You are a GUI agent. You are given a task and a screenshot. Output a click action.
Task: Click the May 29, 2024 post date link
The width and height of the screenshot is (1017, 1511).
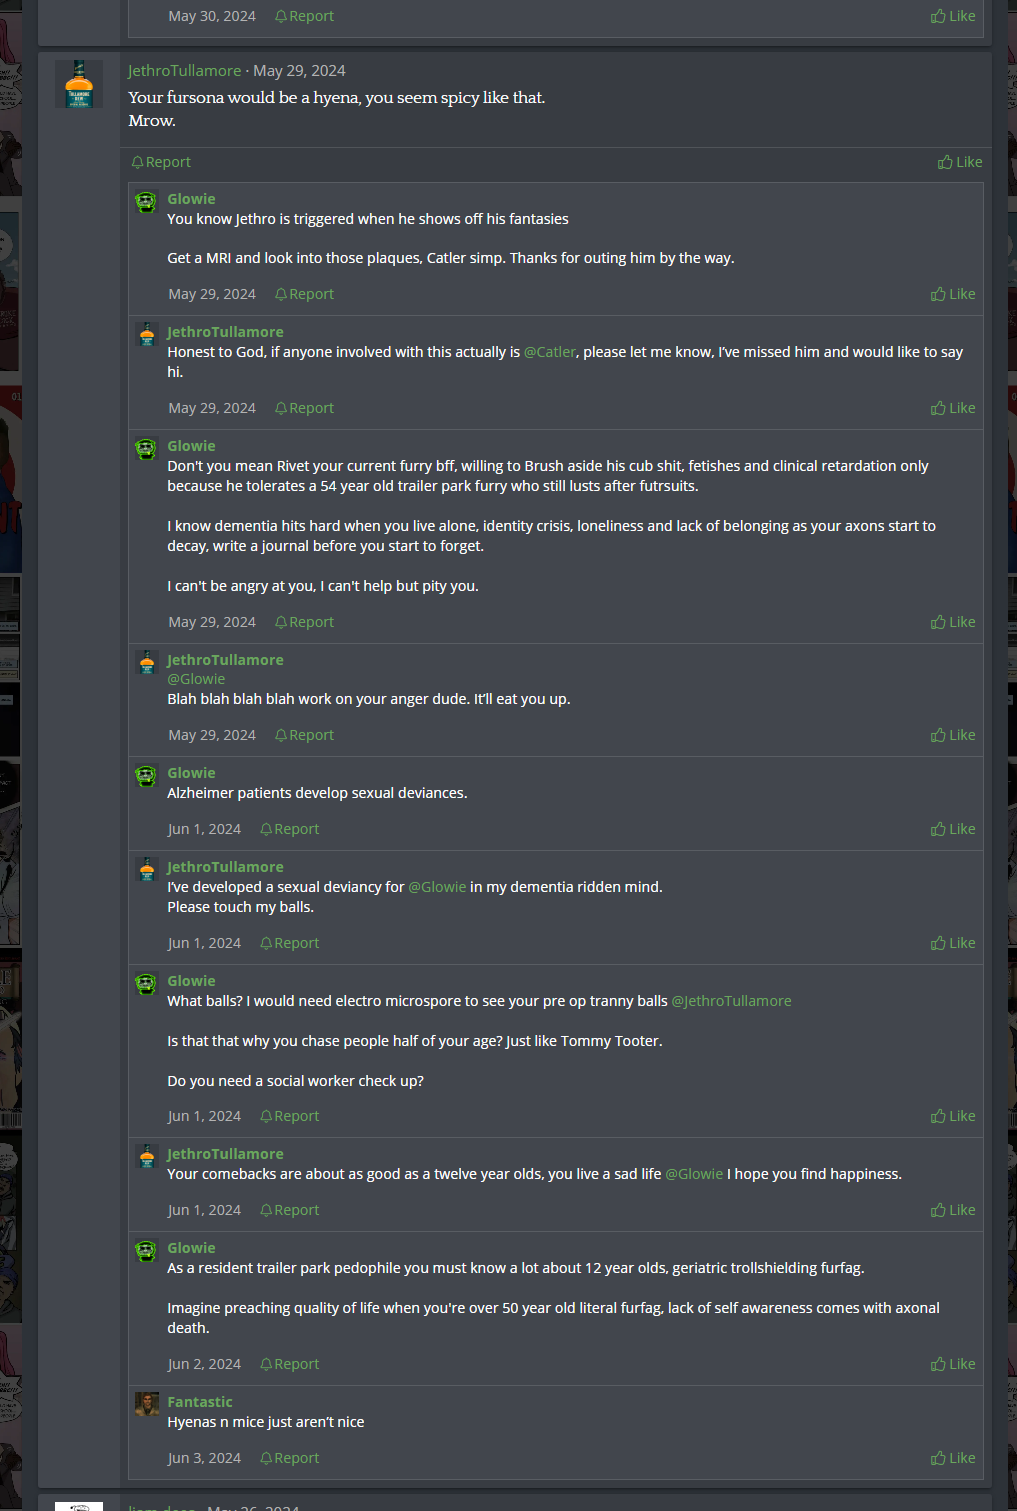[x=299, y=71]
